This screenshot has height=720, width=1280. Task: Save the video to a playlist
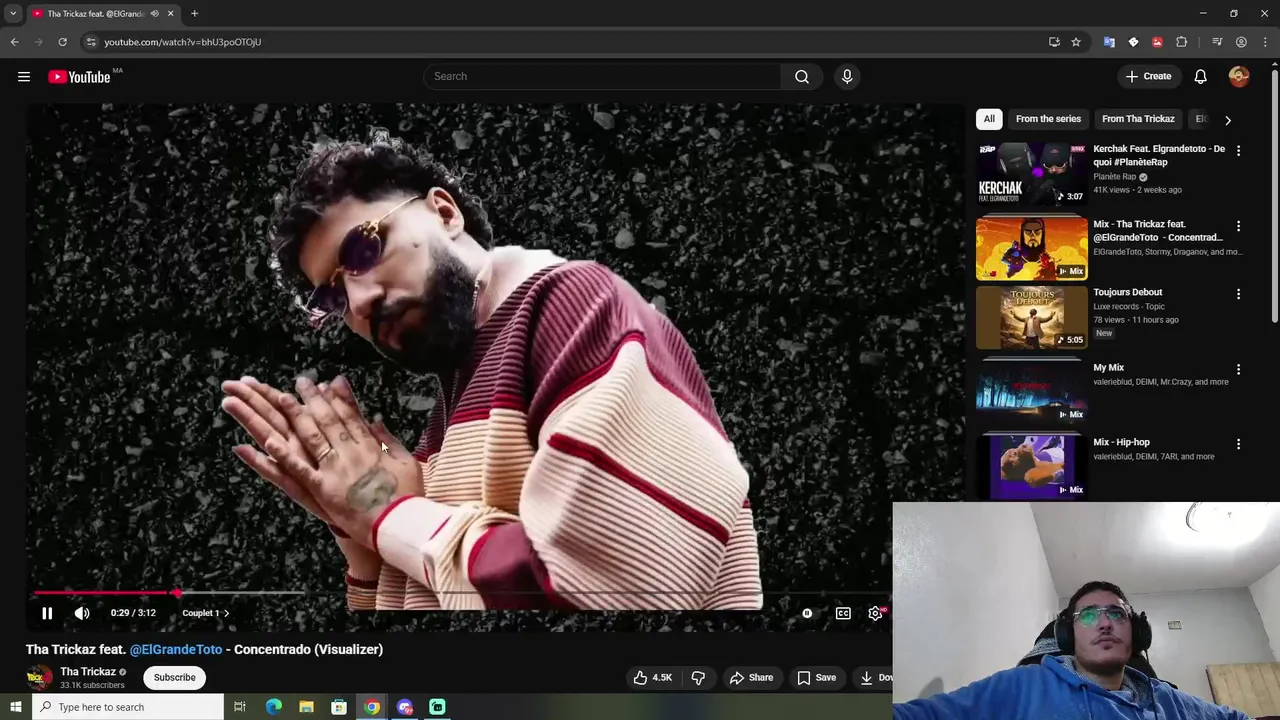816,677
